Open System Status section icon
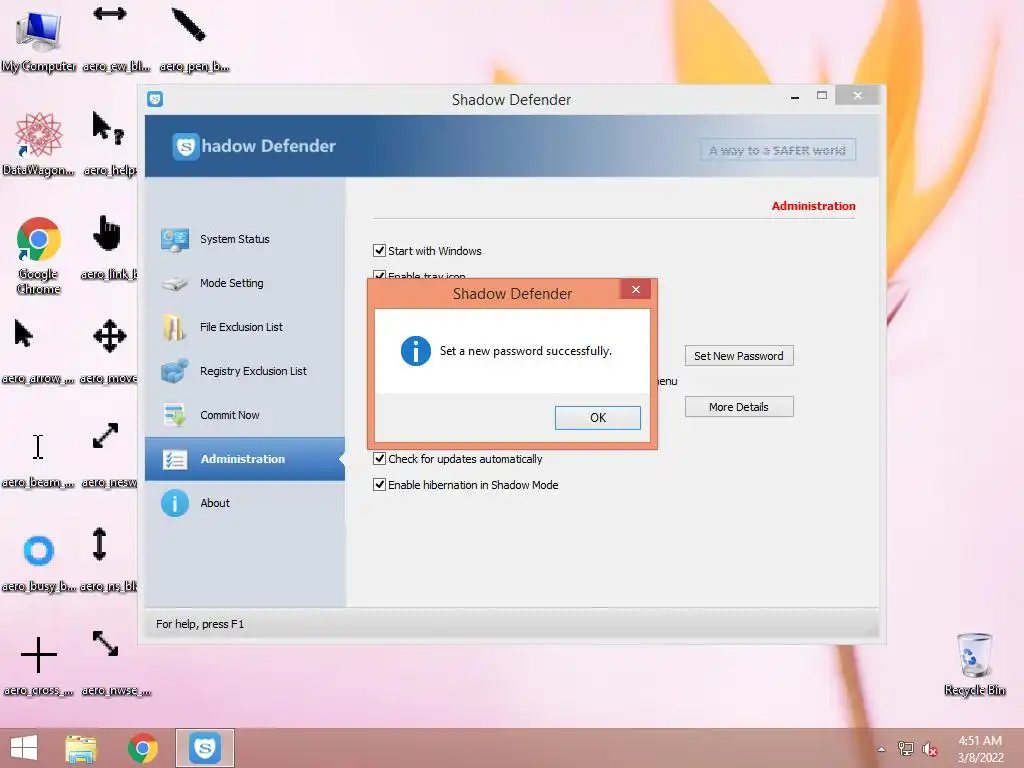This screenshot has width=1024, height=768. pyautogui.click(x=175, y=240)
